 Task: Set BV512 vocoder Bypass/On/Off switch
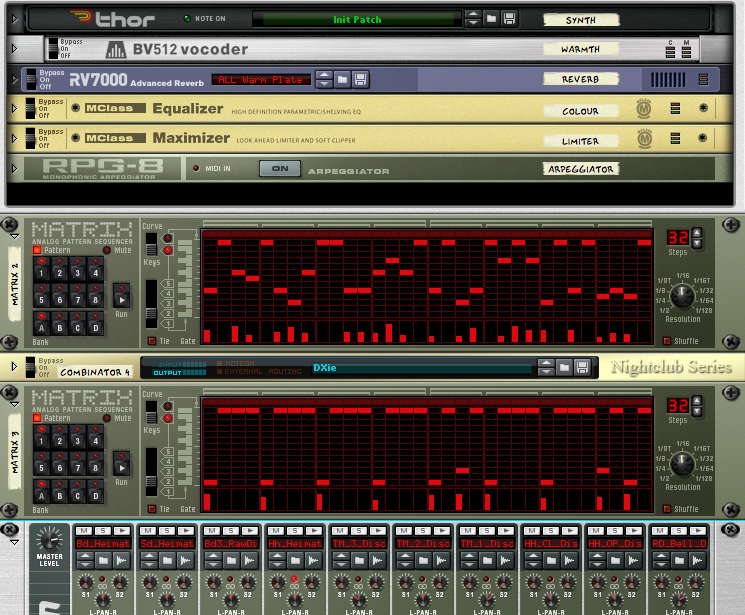[x=54, y=48]
